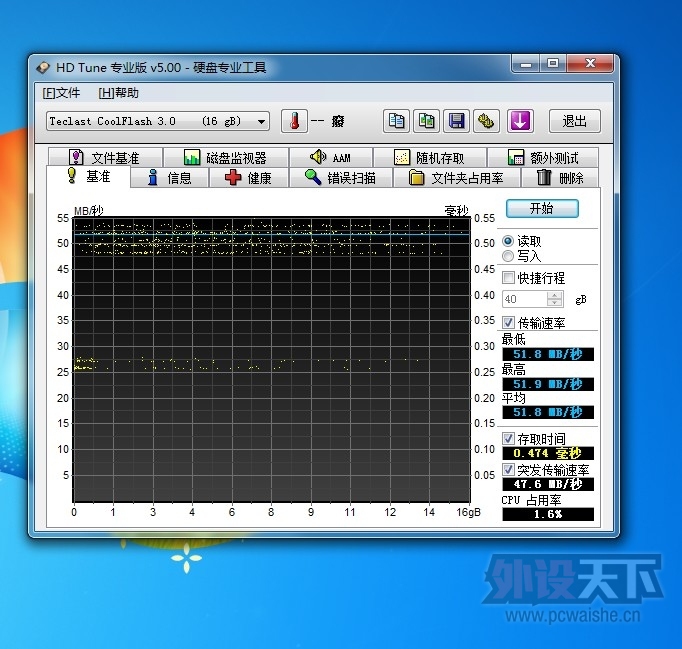
Task: Switch to the 随机存取 tab
Action: point(429,157)
